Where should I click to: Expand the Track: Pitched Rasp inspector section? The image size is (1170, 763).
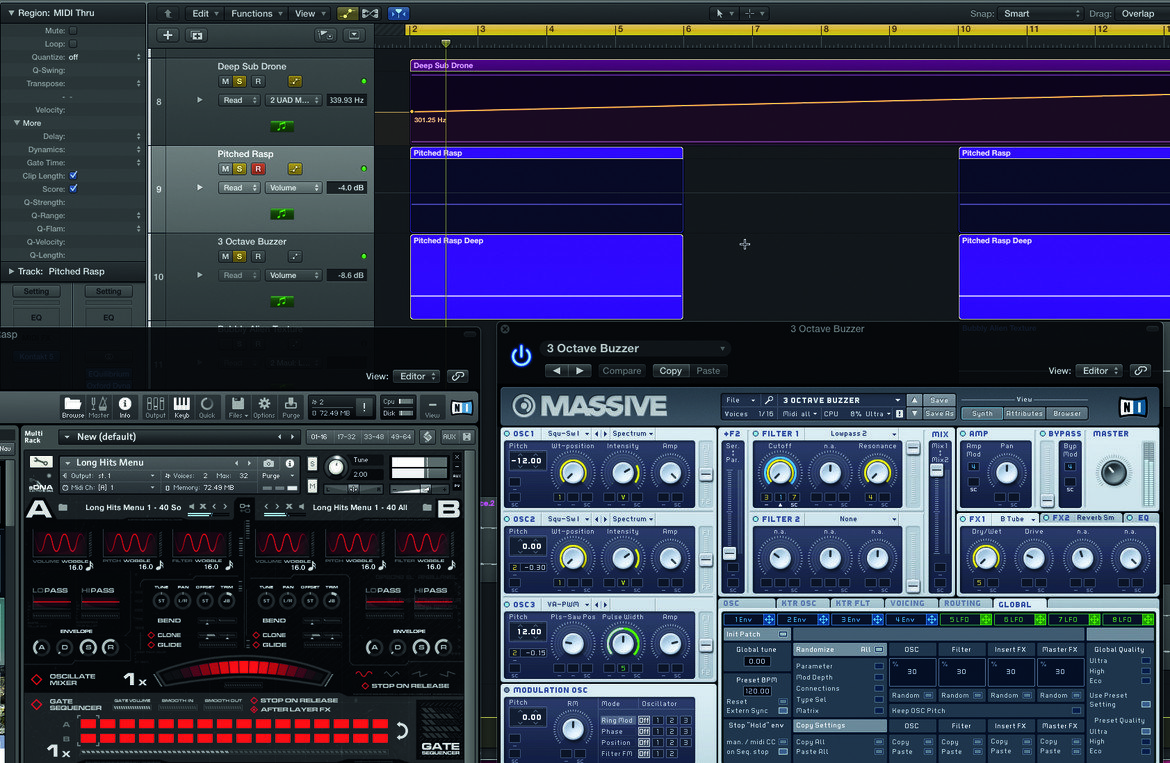pyautogui.click(x=11, y=271)
